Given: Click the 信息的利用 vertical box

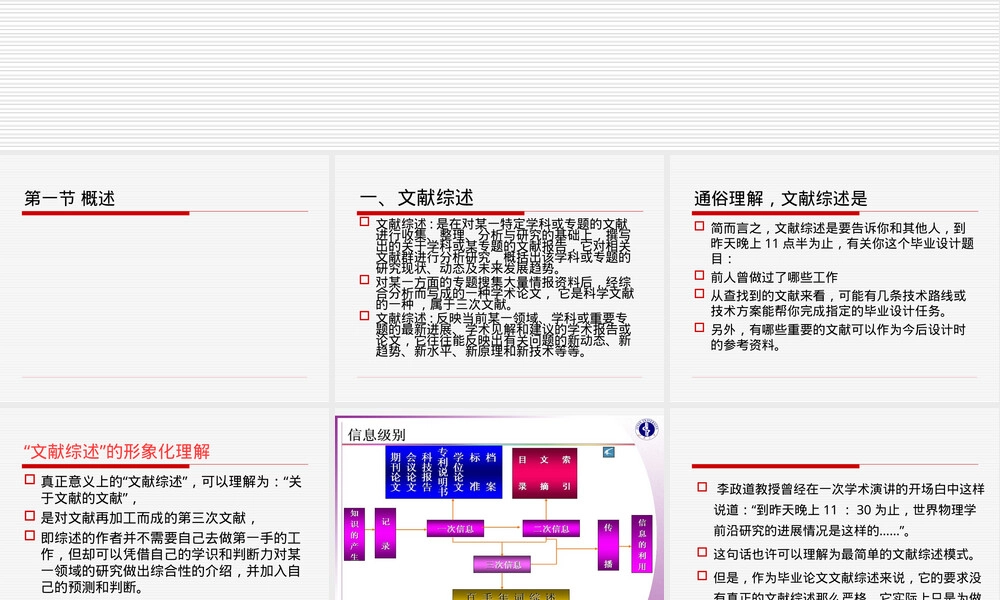Looking at the screenshot, I should [642, 544].
